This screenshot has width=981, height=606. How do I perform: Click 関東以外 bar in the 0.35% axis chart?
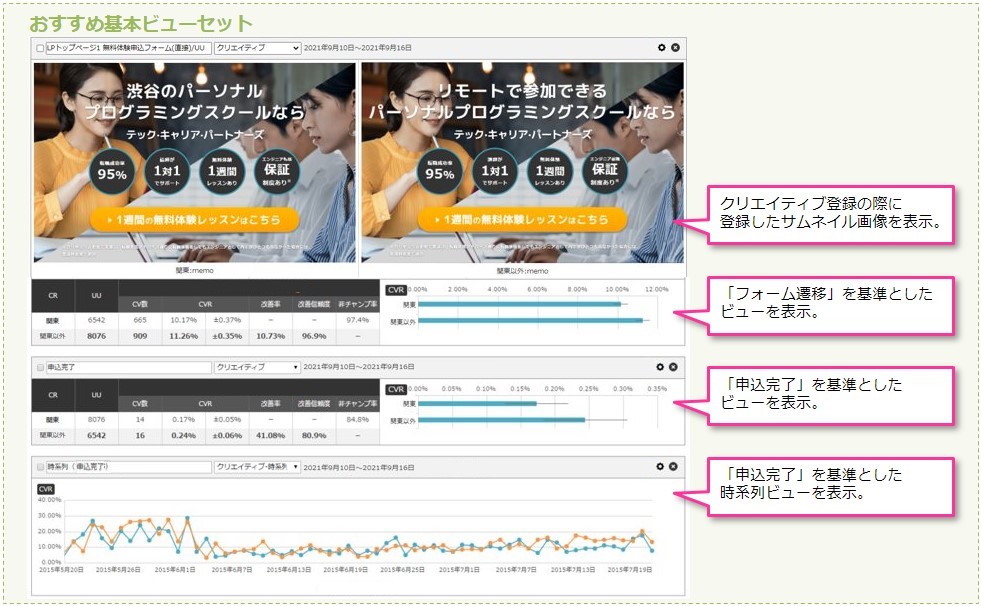(x=502, y=420)
